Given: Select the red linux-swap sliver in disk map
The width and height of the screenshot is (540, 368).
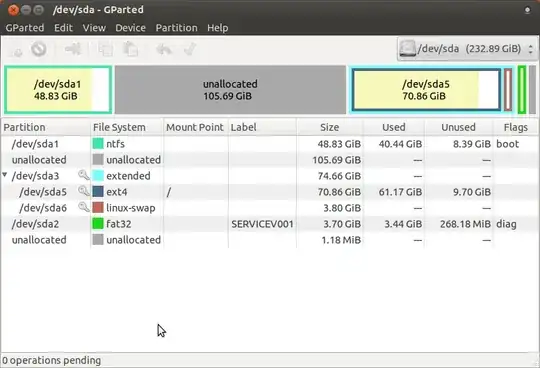Looking at the screenshot, I should (508, 90).
